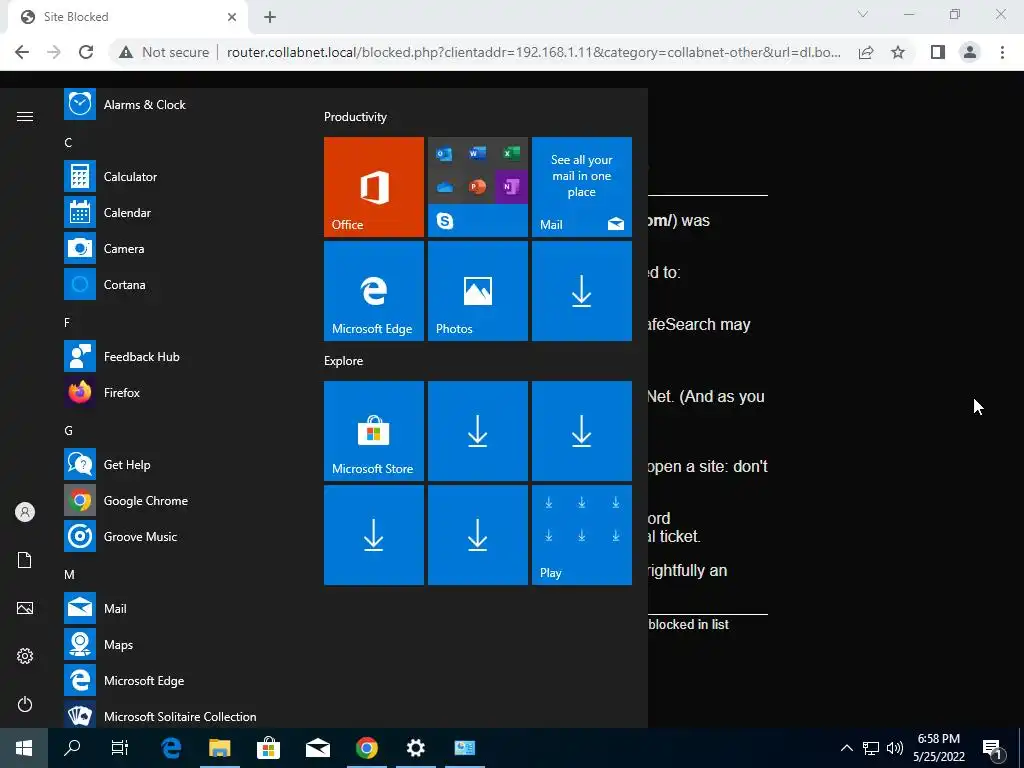Open Mail in the app list
Viewport: 1024px width, 768px height.
(176, 609)
